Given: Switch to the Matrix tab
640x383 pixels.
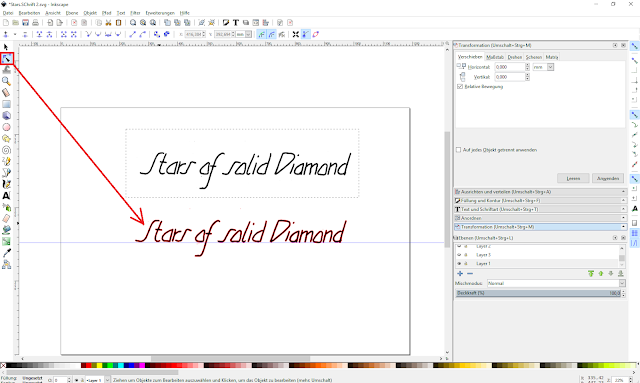Looking at the screenshot, I should (551, 57).
